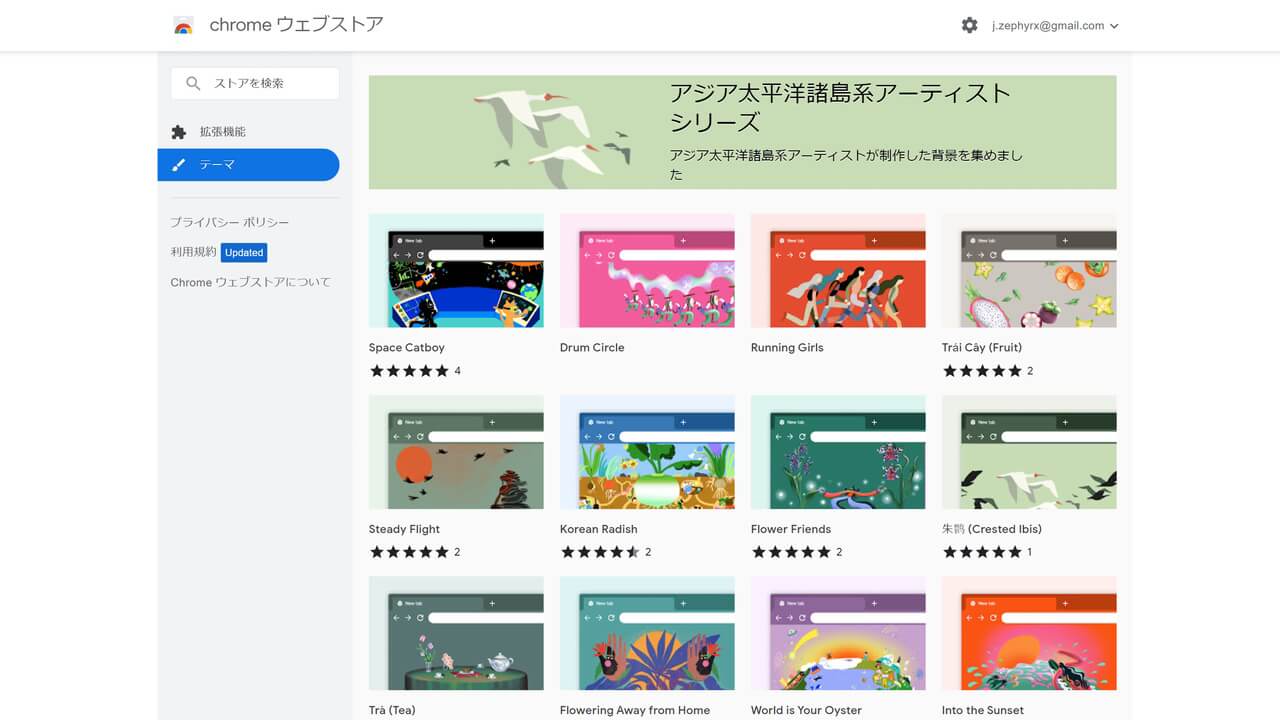Click Space Catboy's five-star rating
Screen dimensions: 1280x720
pyautogui.click(x=409, y=371)
